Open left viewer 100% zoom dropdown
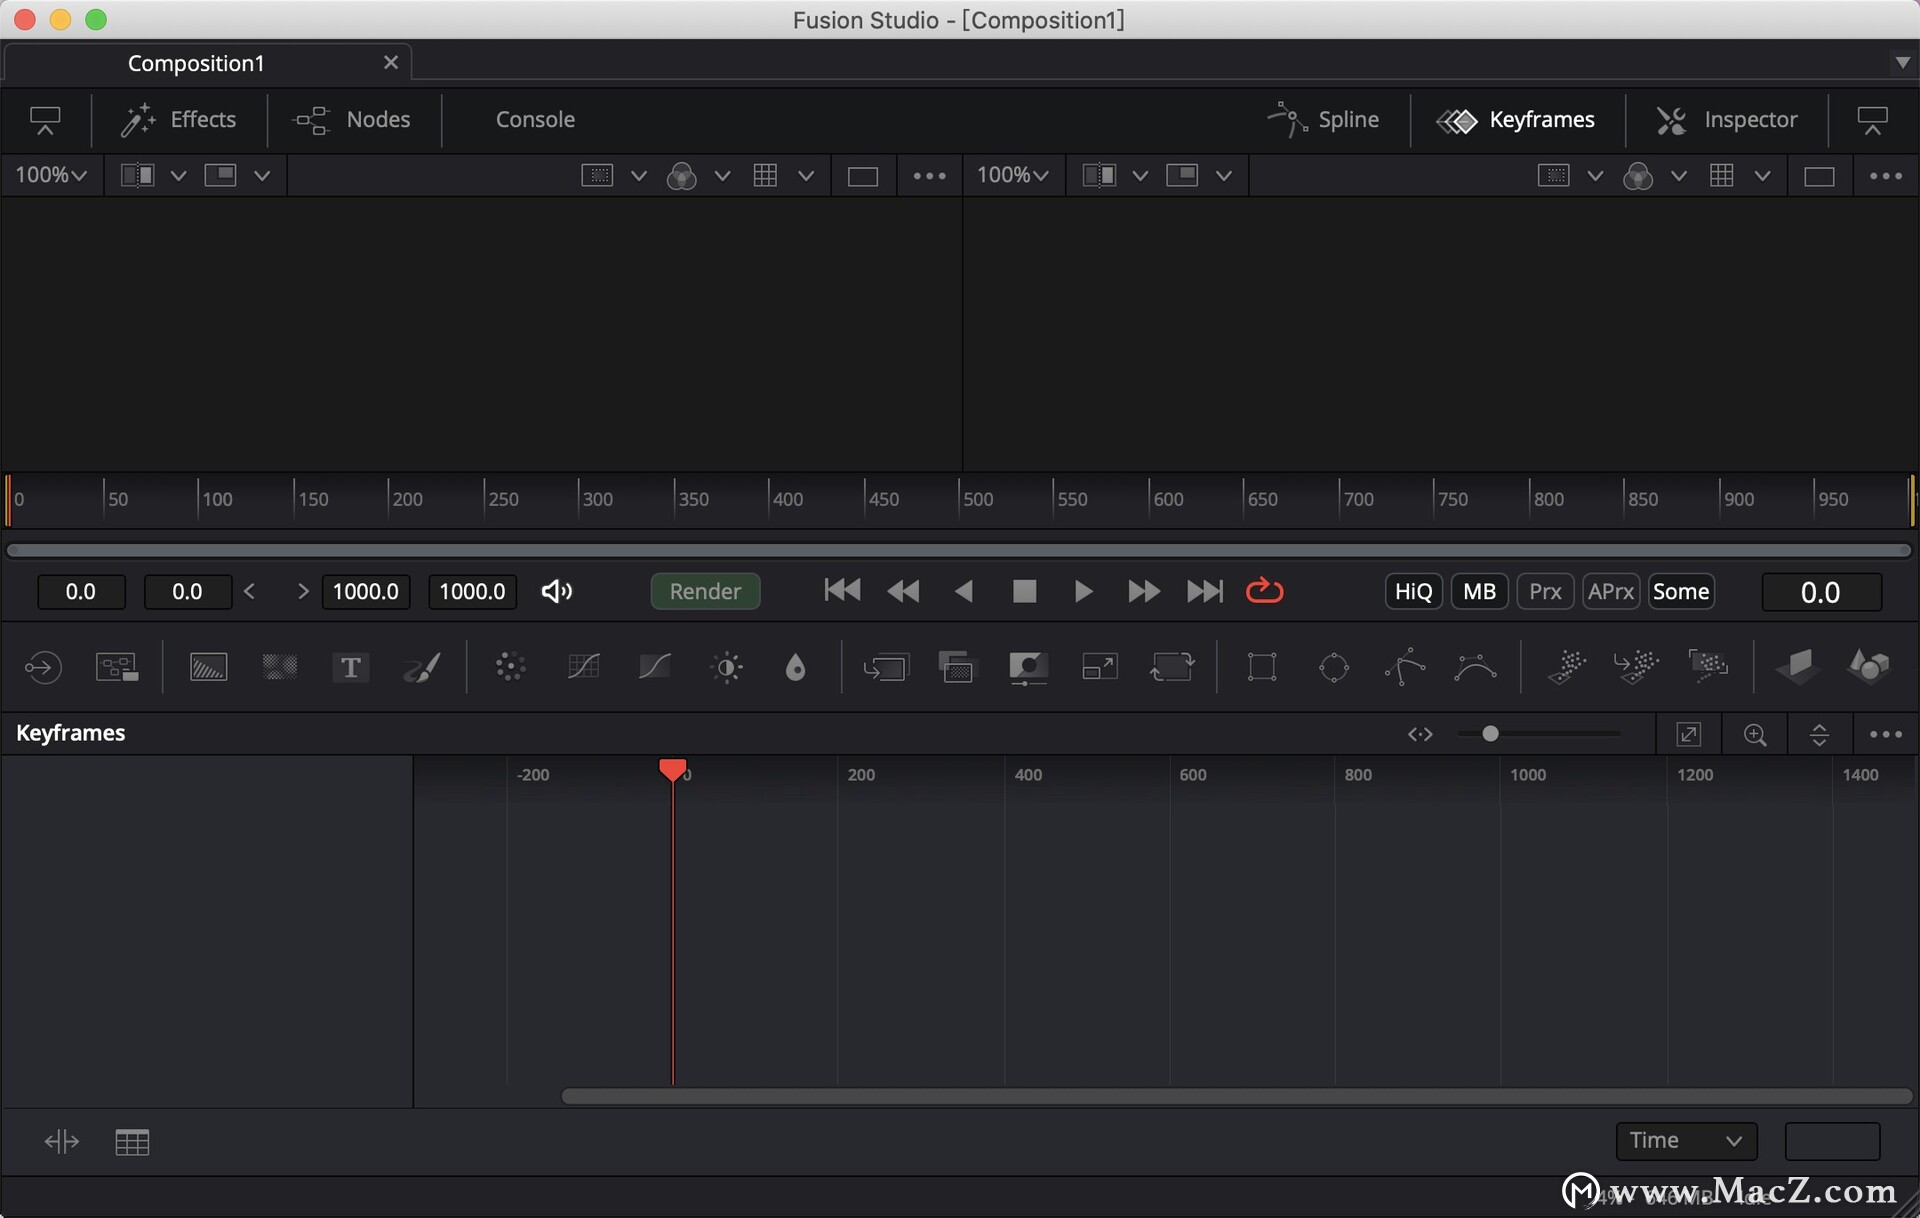Image resolution: width=1920 pixels, height=1218 pixels. tap(51, 175)
